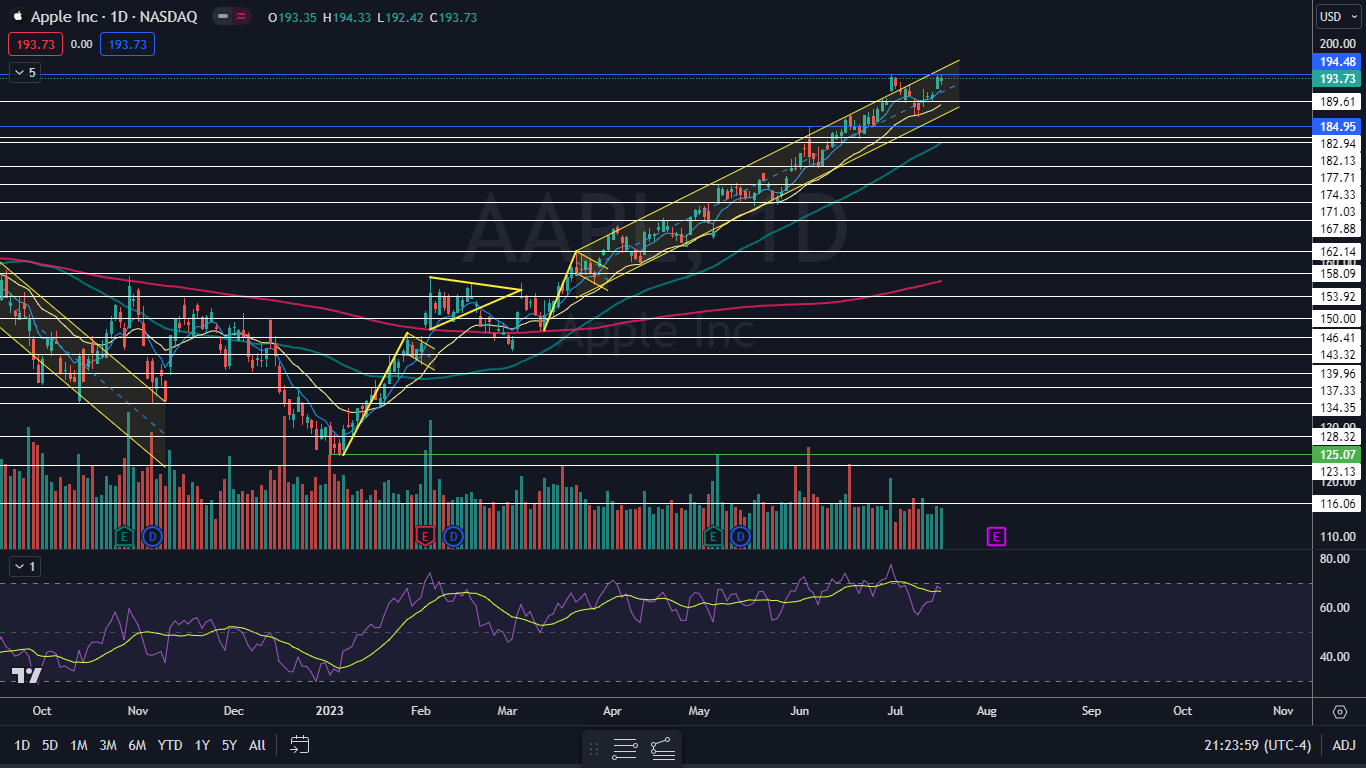Toggle ADJ adjusted data

pyautogui.click(x=1344, y=745)
